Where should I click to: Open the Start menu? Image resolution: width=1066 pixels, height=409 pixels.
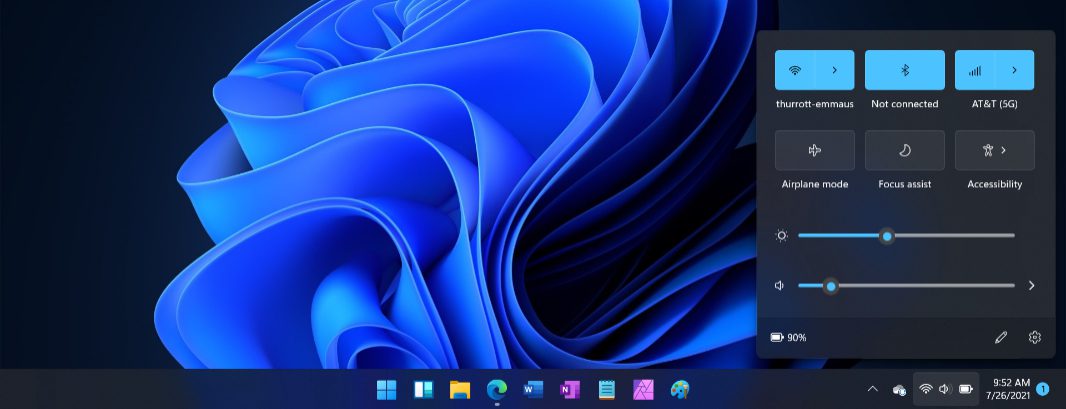[x=386, y=389]
